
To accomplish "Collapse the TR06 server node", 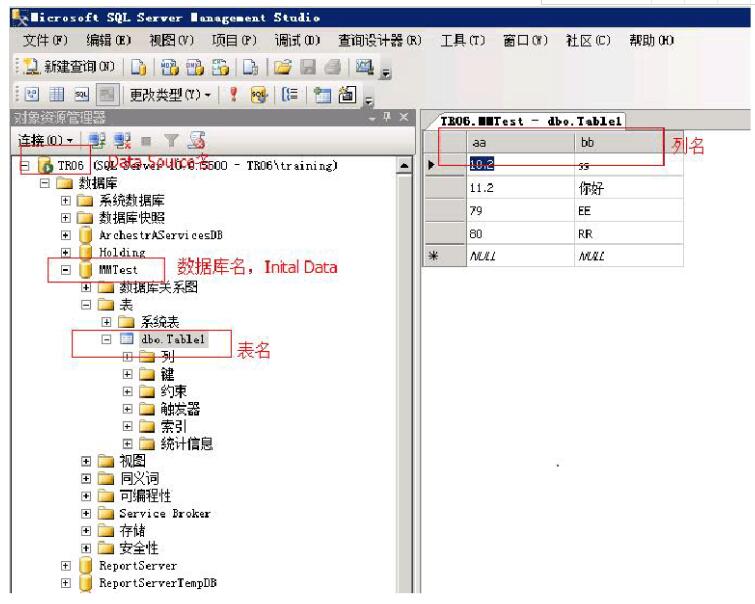I will [x=25, y=166].
